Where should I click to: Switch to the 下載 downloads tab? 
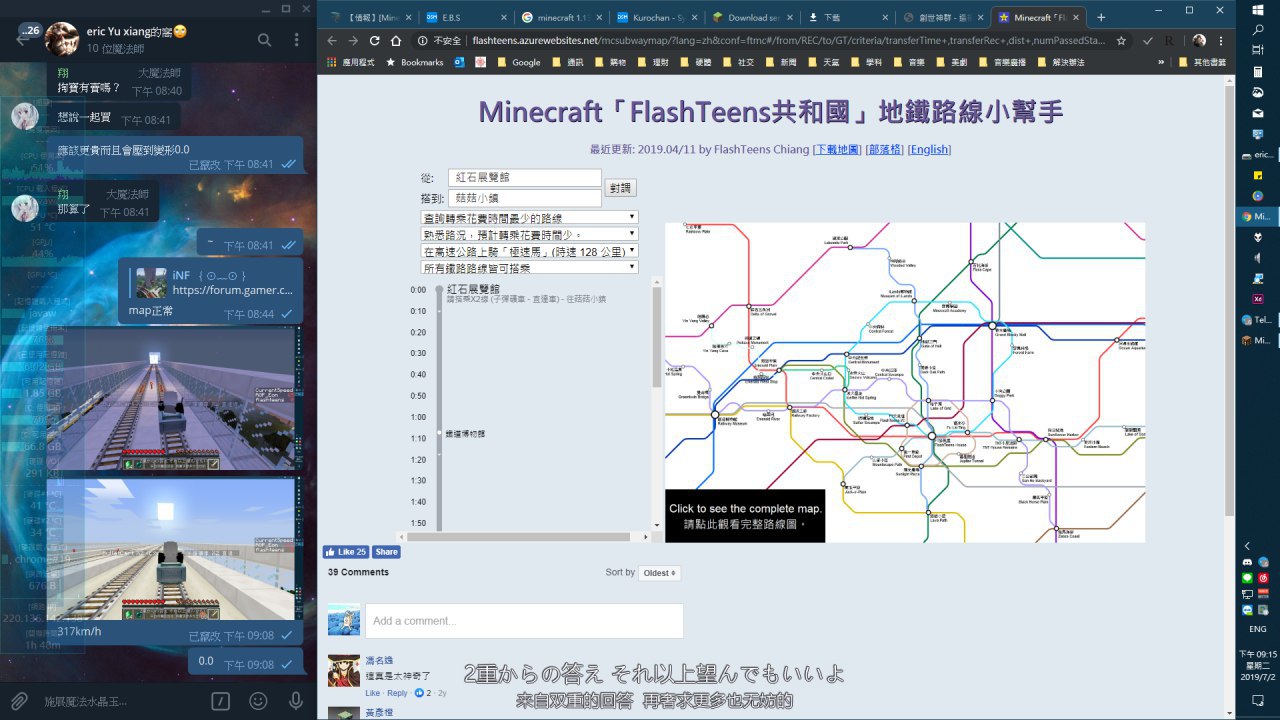pos(848,17)
